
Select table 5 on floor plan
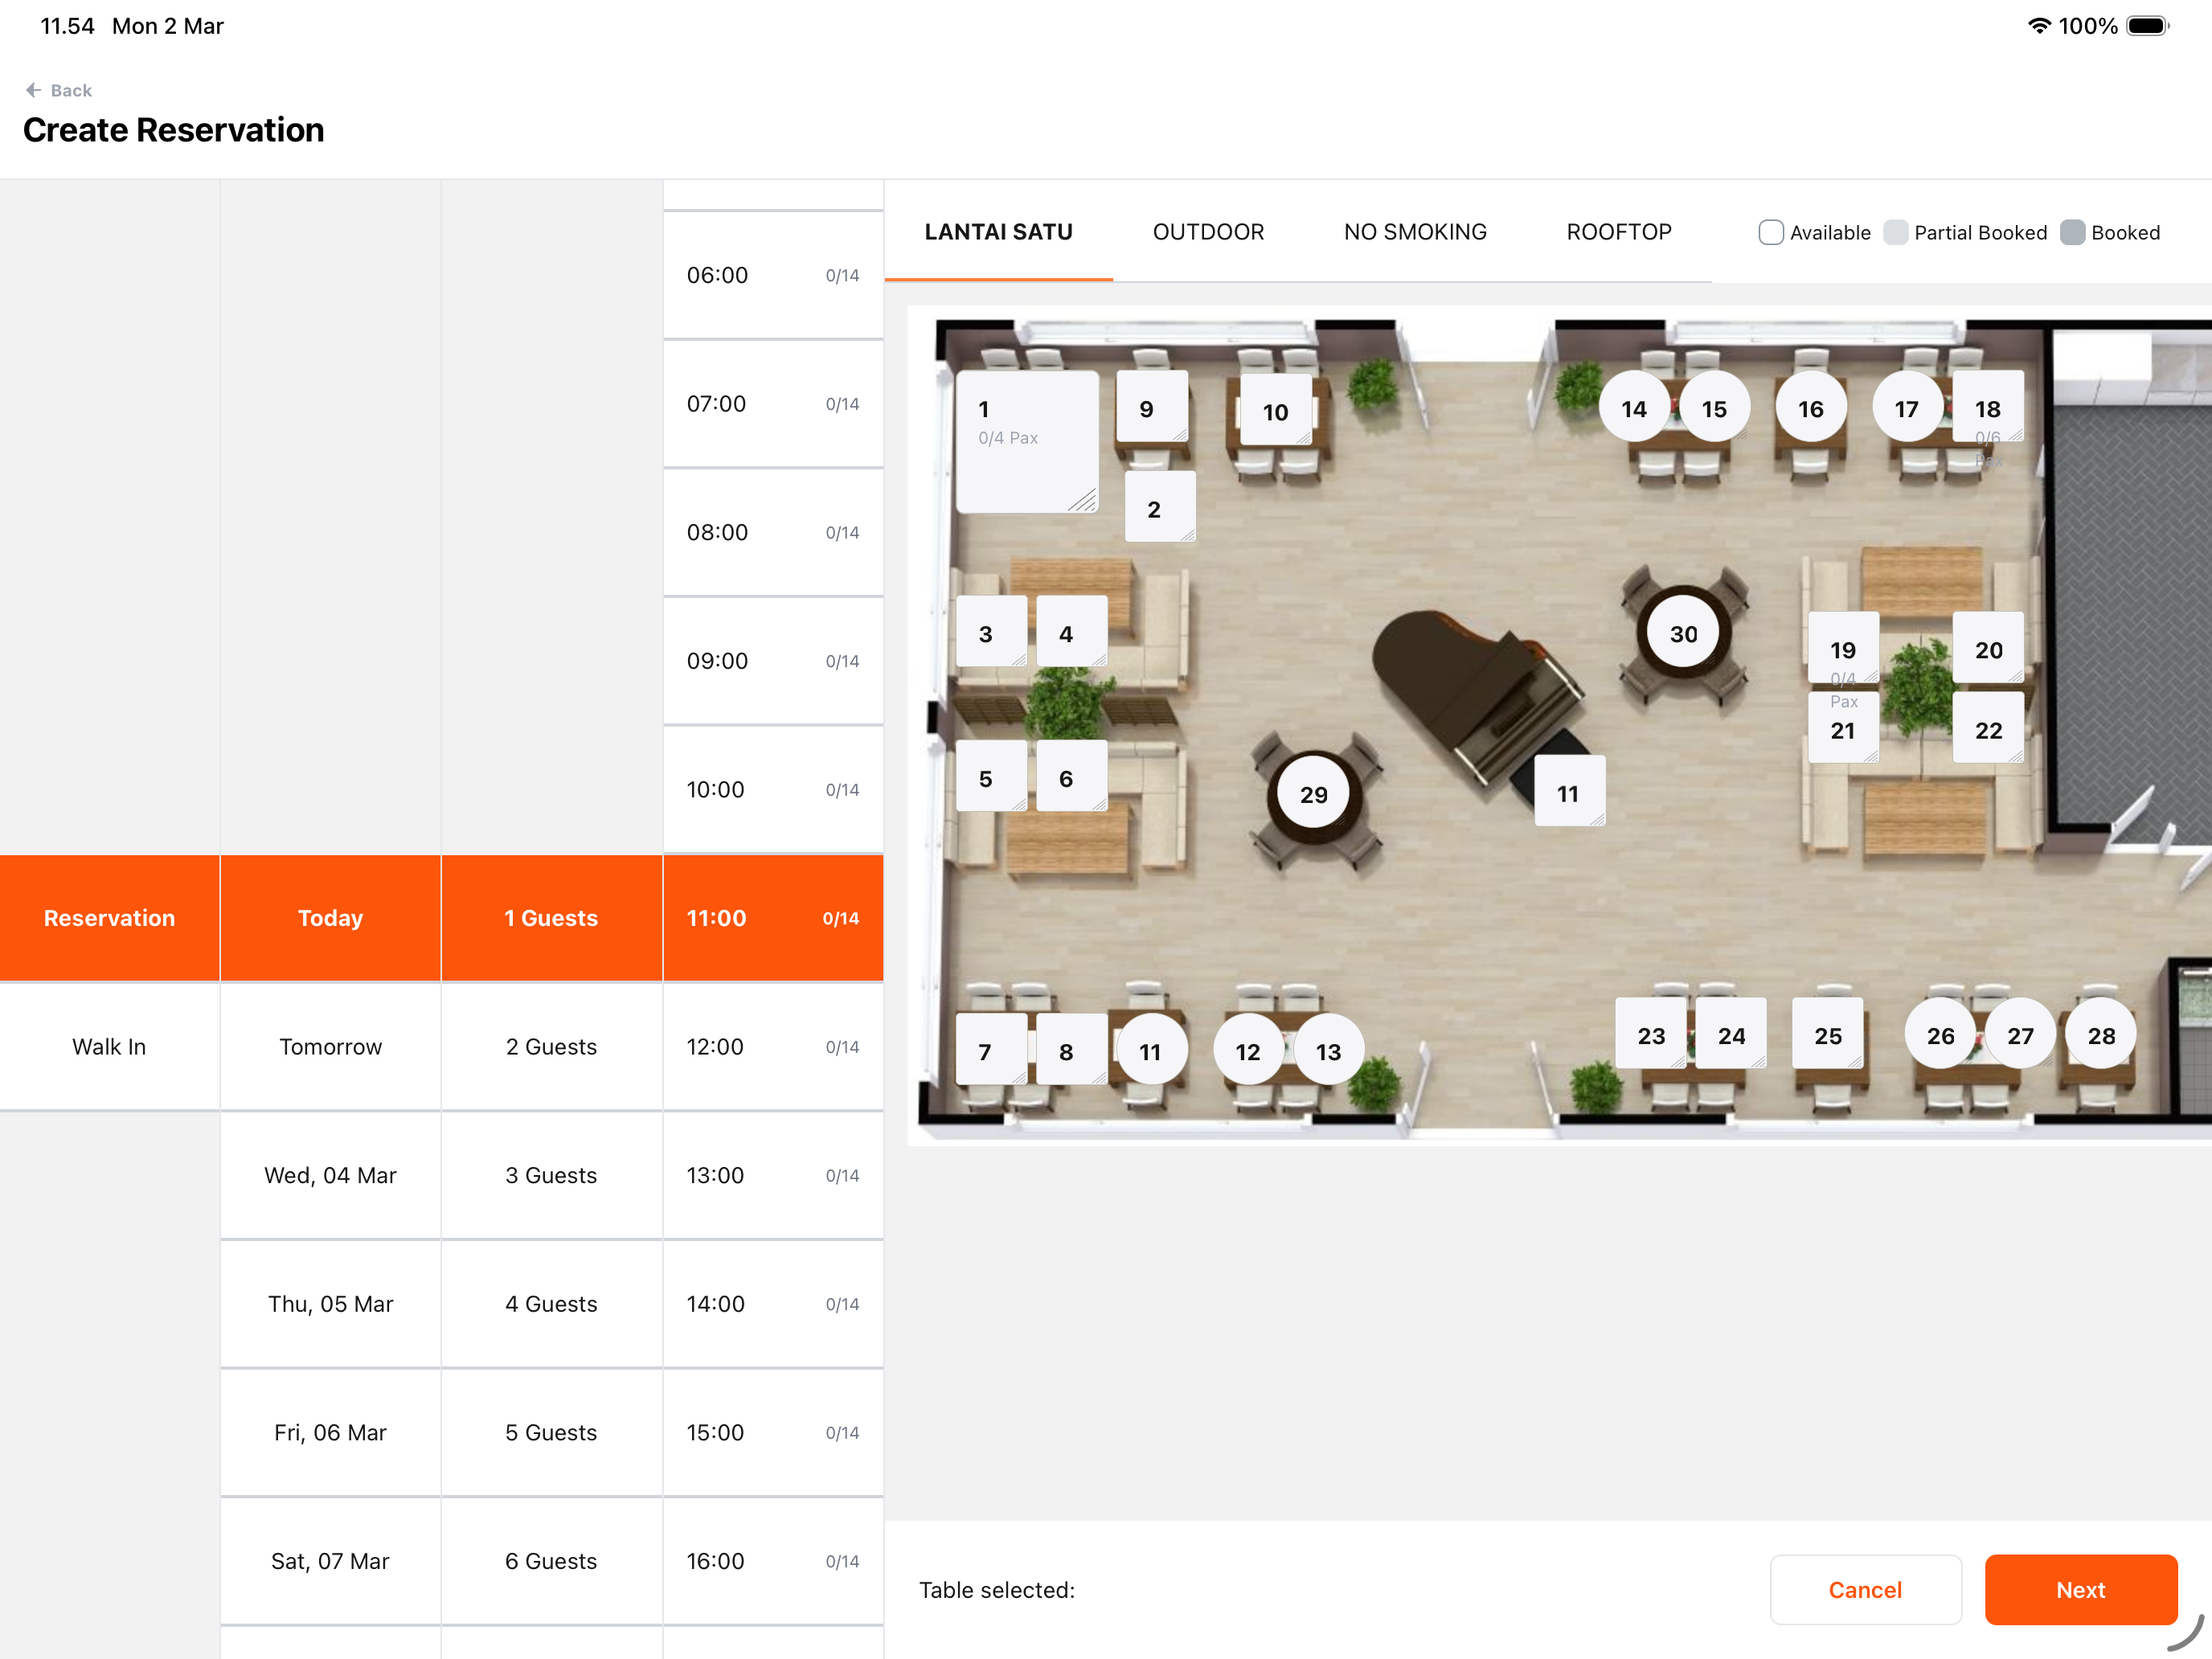[991, 776]
